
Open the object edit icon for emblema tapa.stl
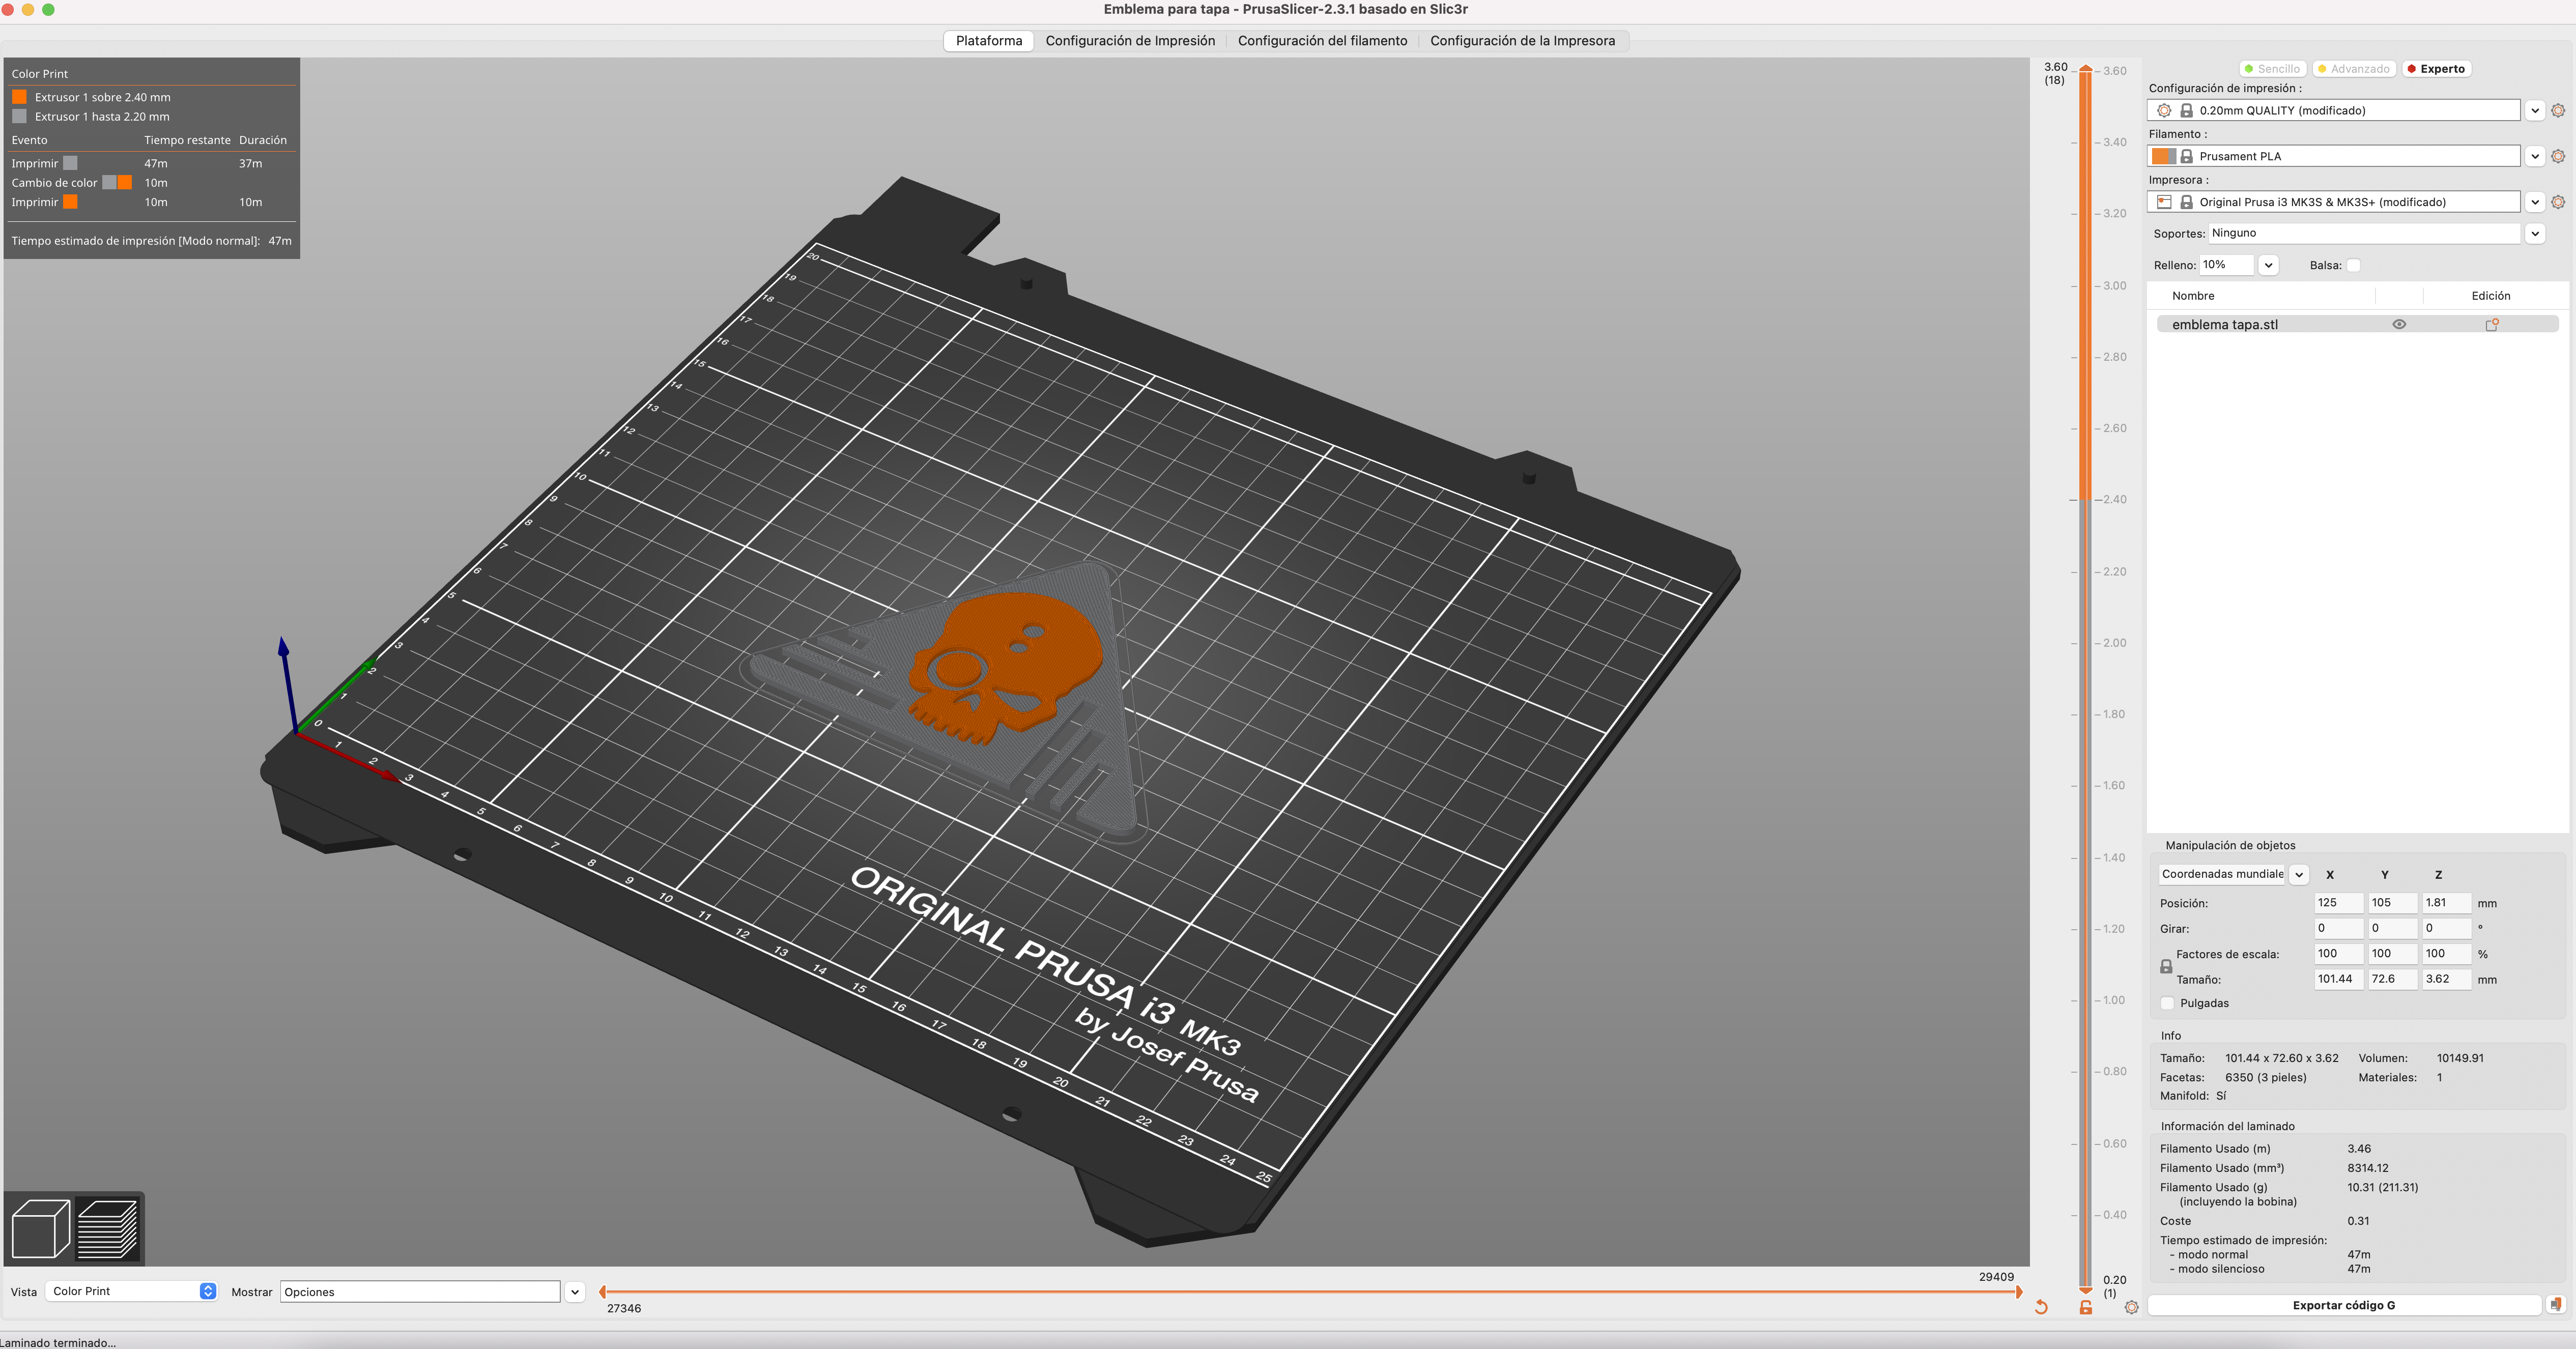2492,324
